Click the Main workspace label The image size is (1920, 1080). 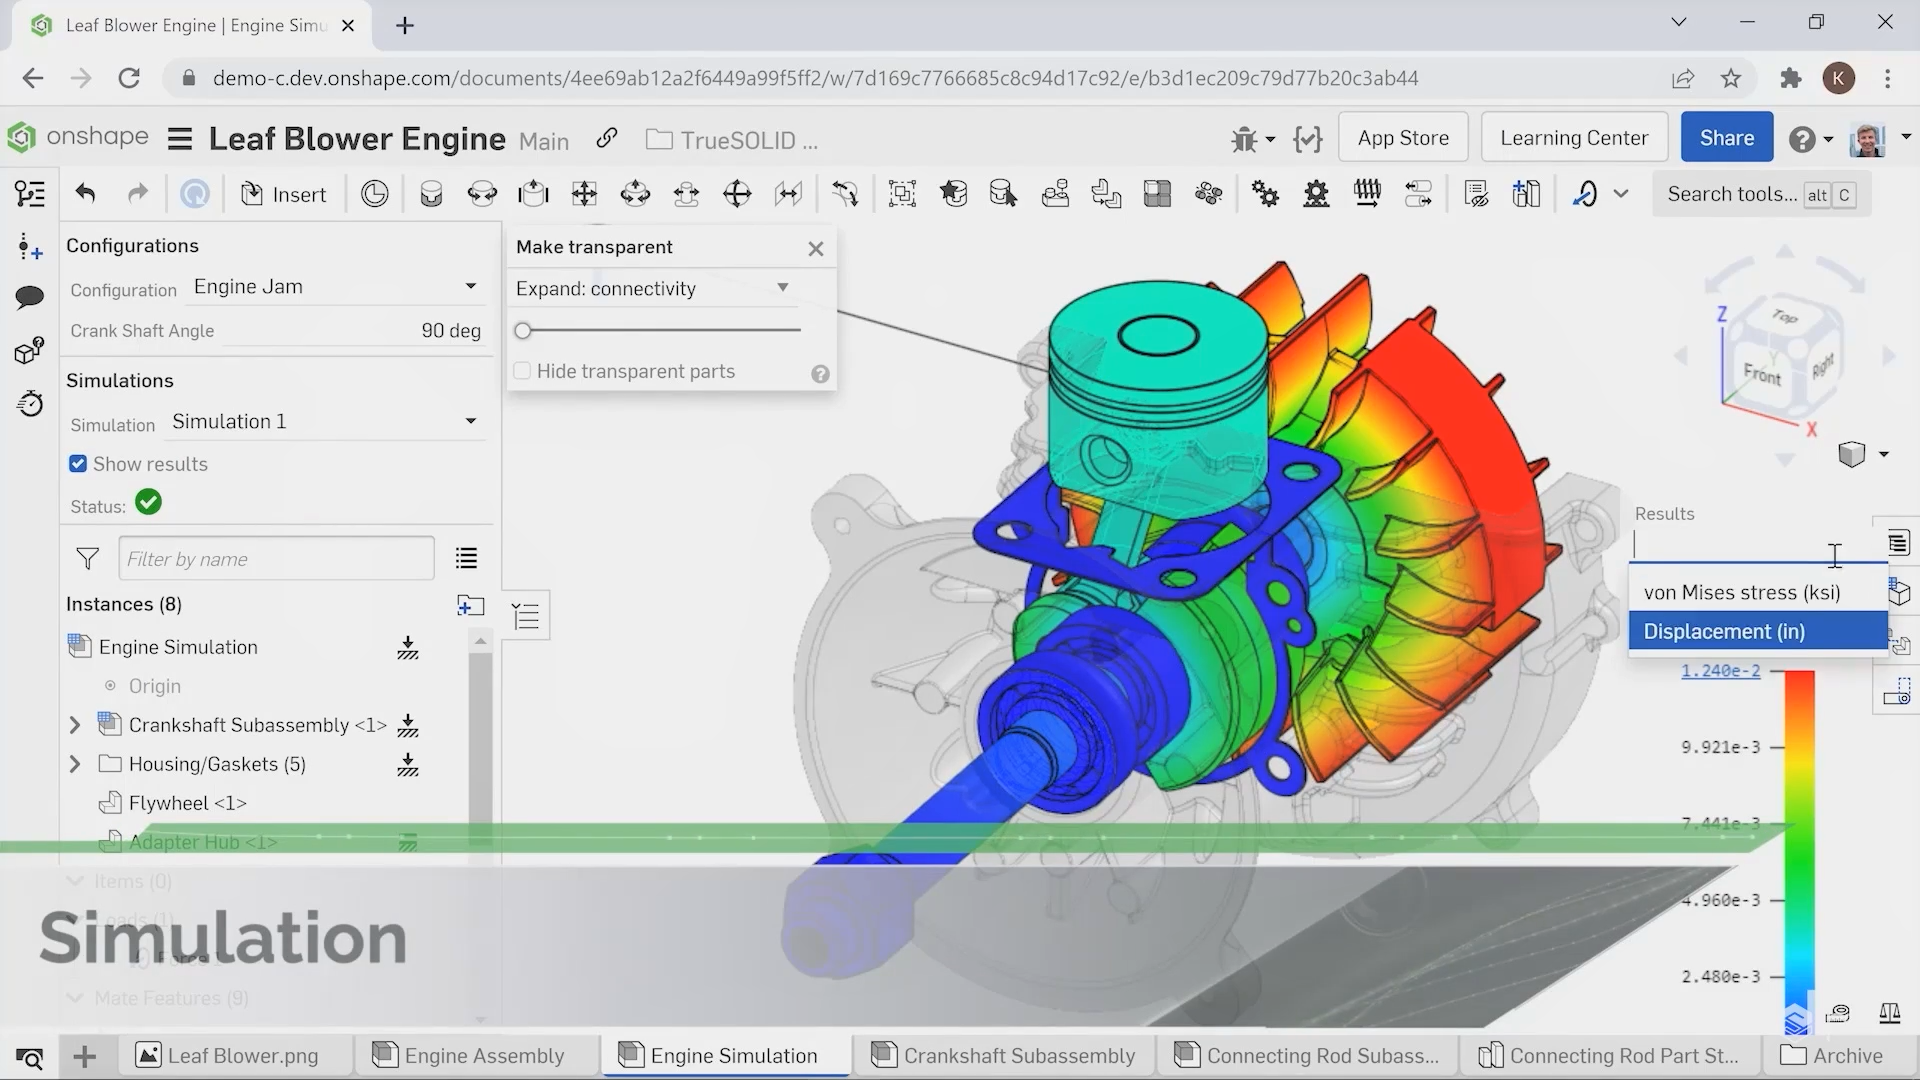[544, 142]
